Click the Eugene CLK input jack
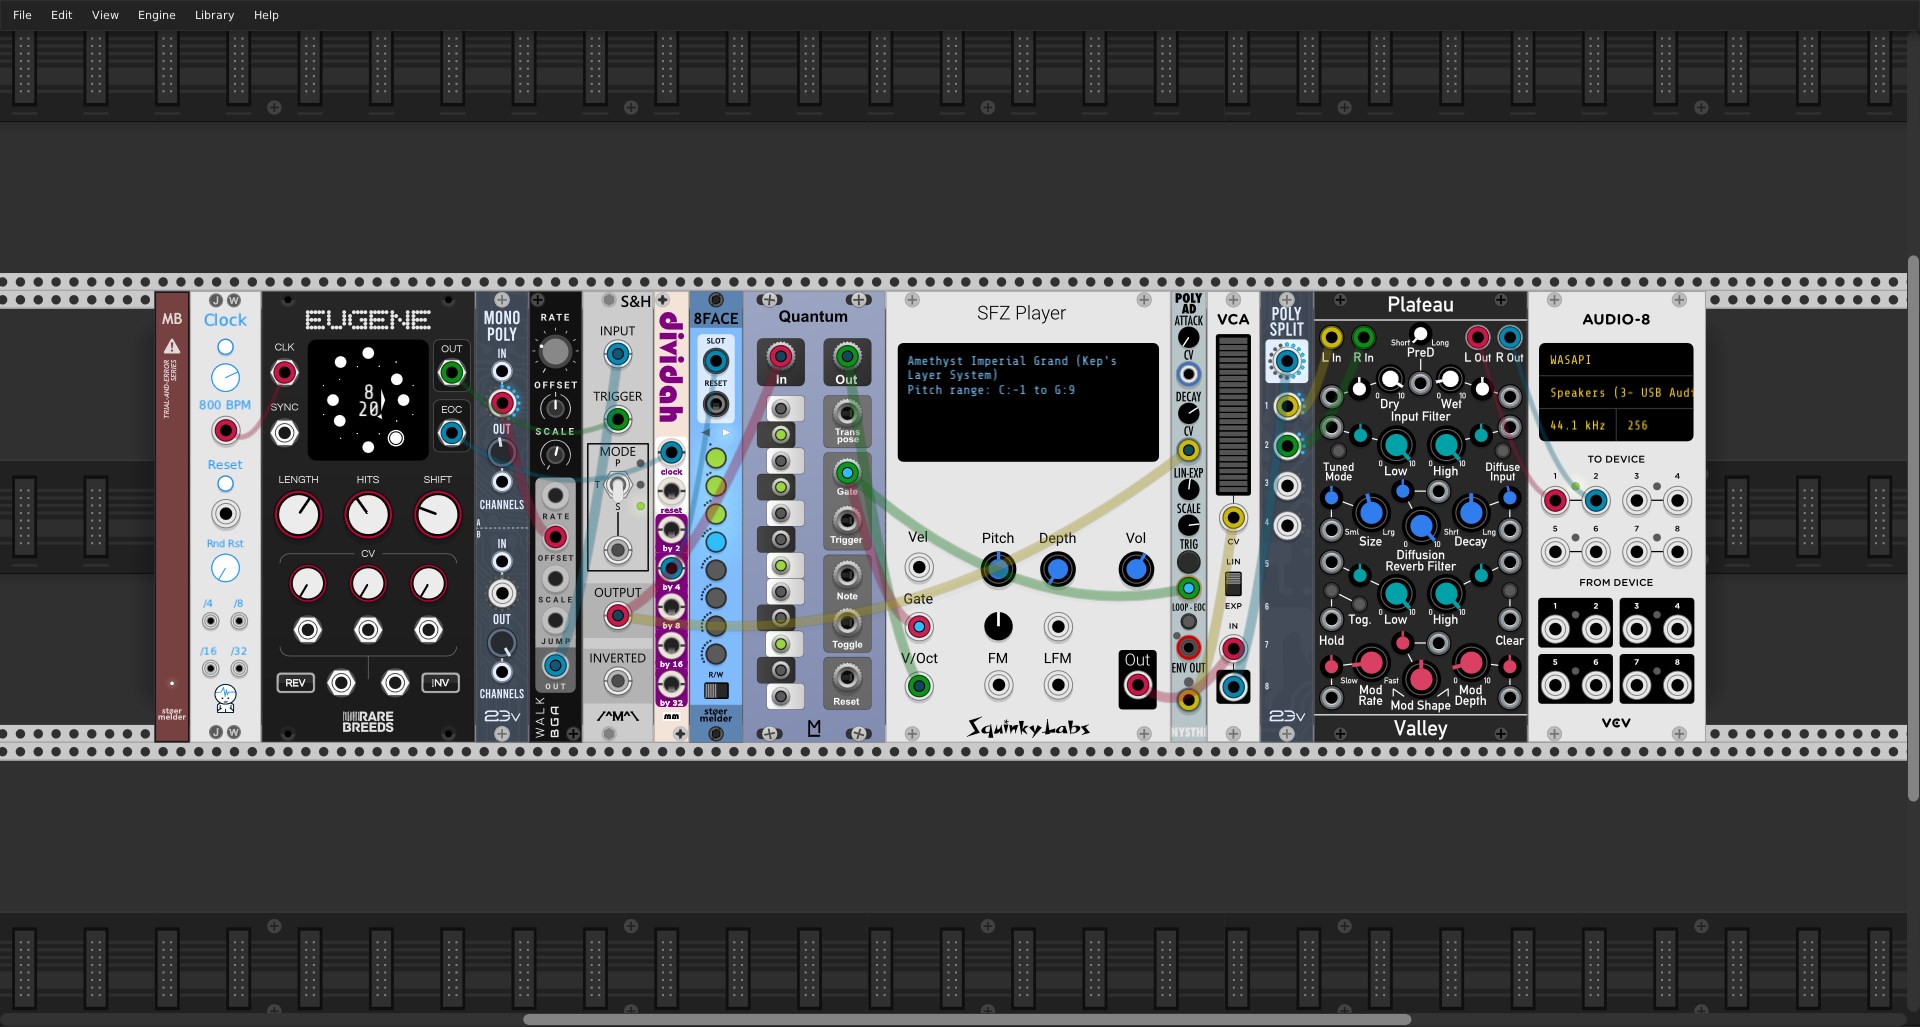Image resolution: width=1920 pixels, height=1027 pixels. tap(285, 373)
